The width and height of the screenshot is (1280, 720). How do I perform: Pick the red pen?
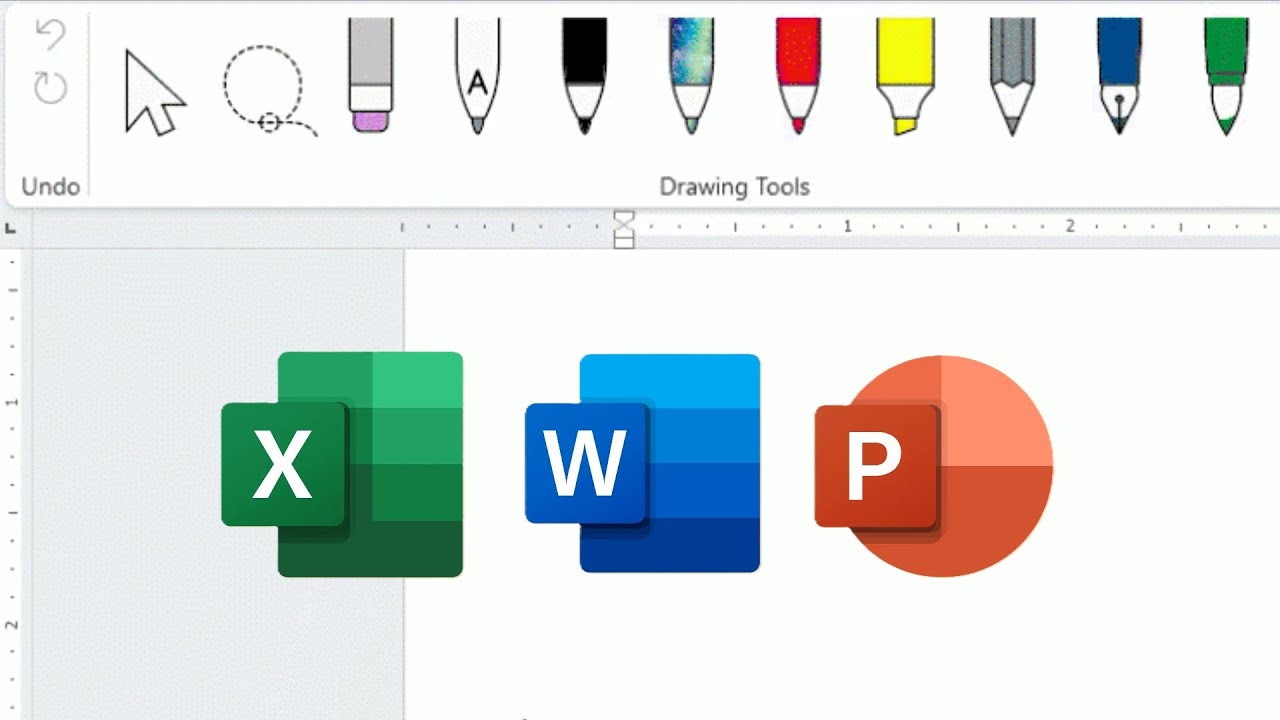(798, 75)
